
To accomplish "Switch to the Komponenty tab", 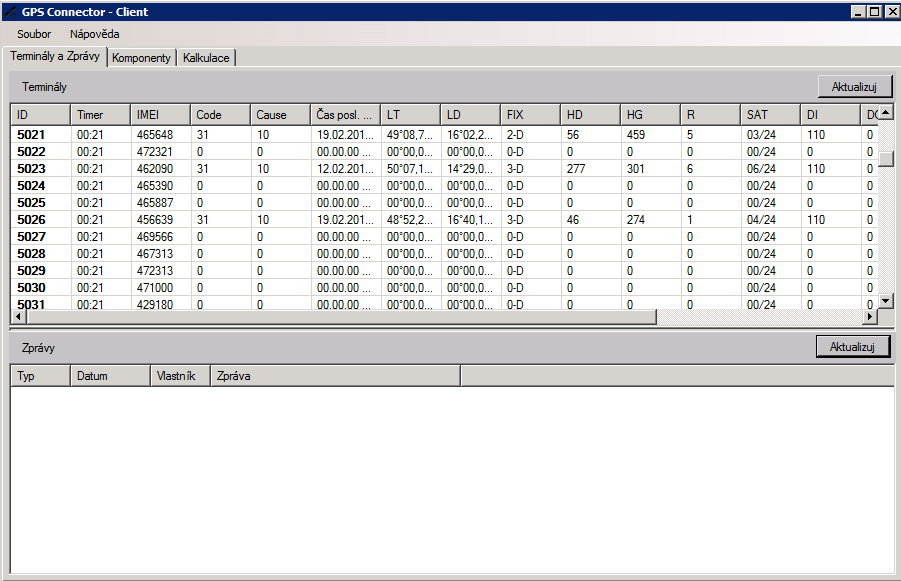I will click(141, 58).
